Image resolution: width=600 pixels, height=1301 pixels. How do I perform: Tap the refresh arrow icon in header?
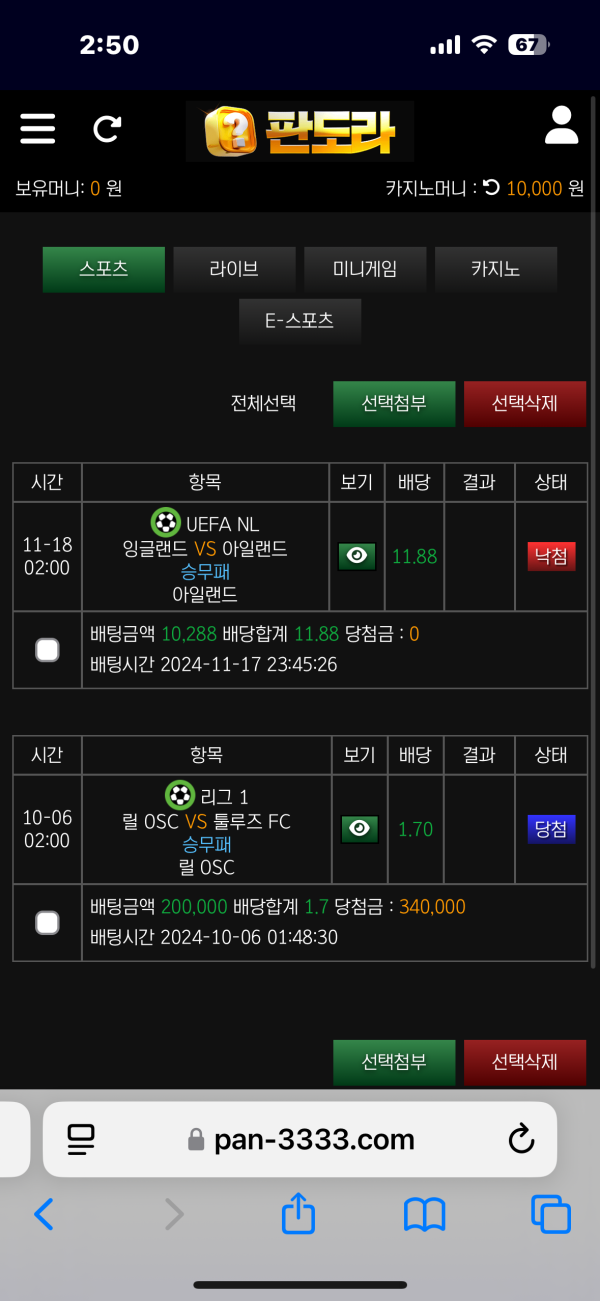point(107,129)
